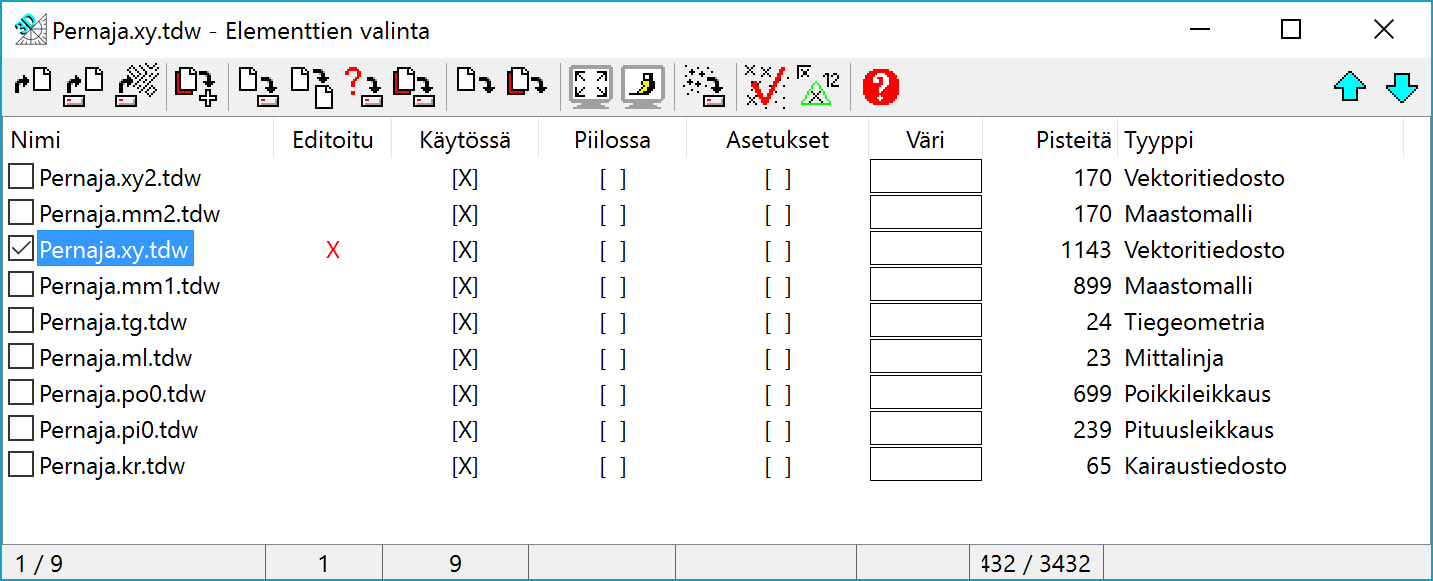The image size is (1433, 581).
Task: Toggle Käytössä [X] for Pernaja.mm1.tdw
Action: click(x=465, y=286)
